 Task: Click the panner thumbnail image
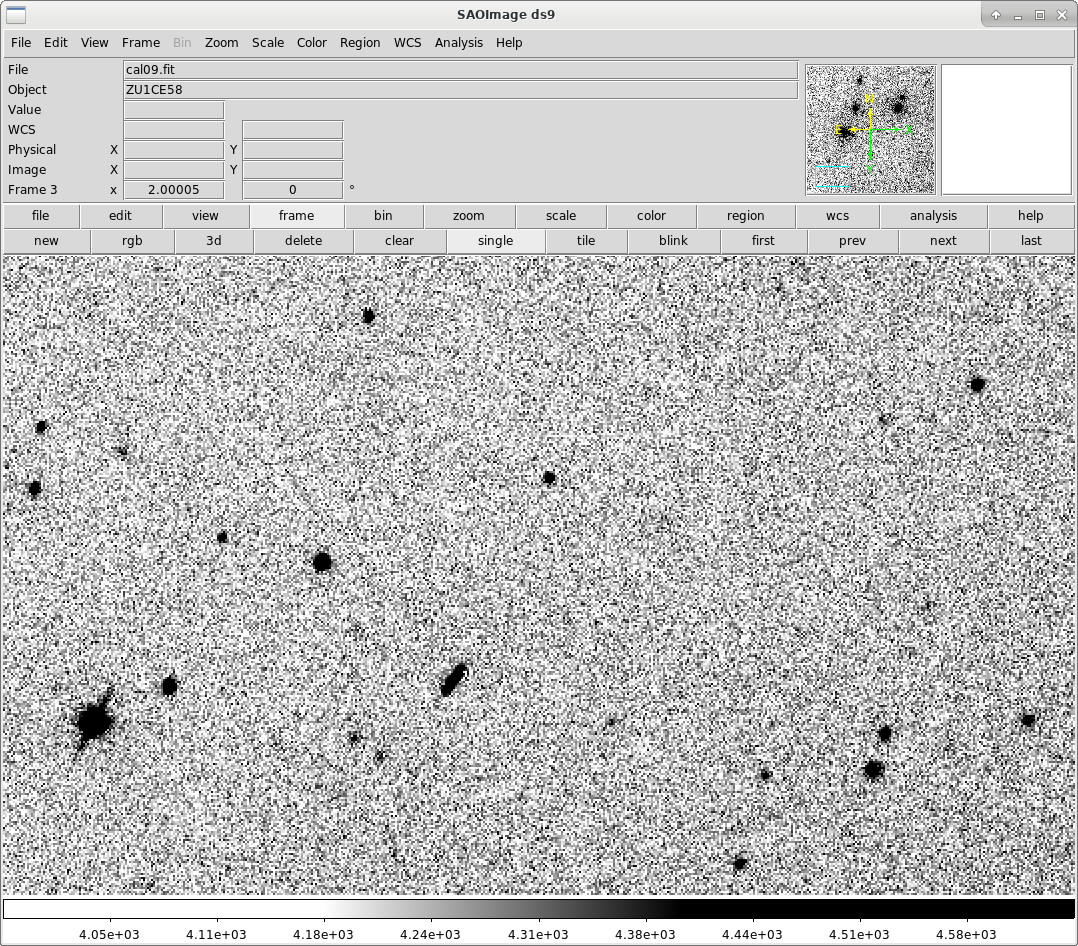(x=870, y=130)
